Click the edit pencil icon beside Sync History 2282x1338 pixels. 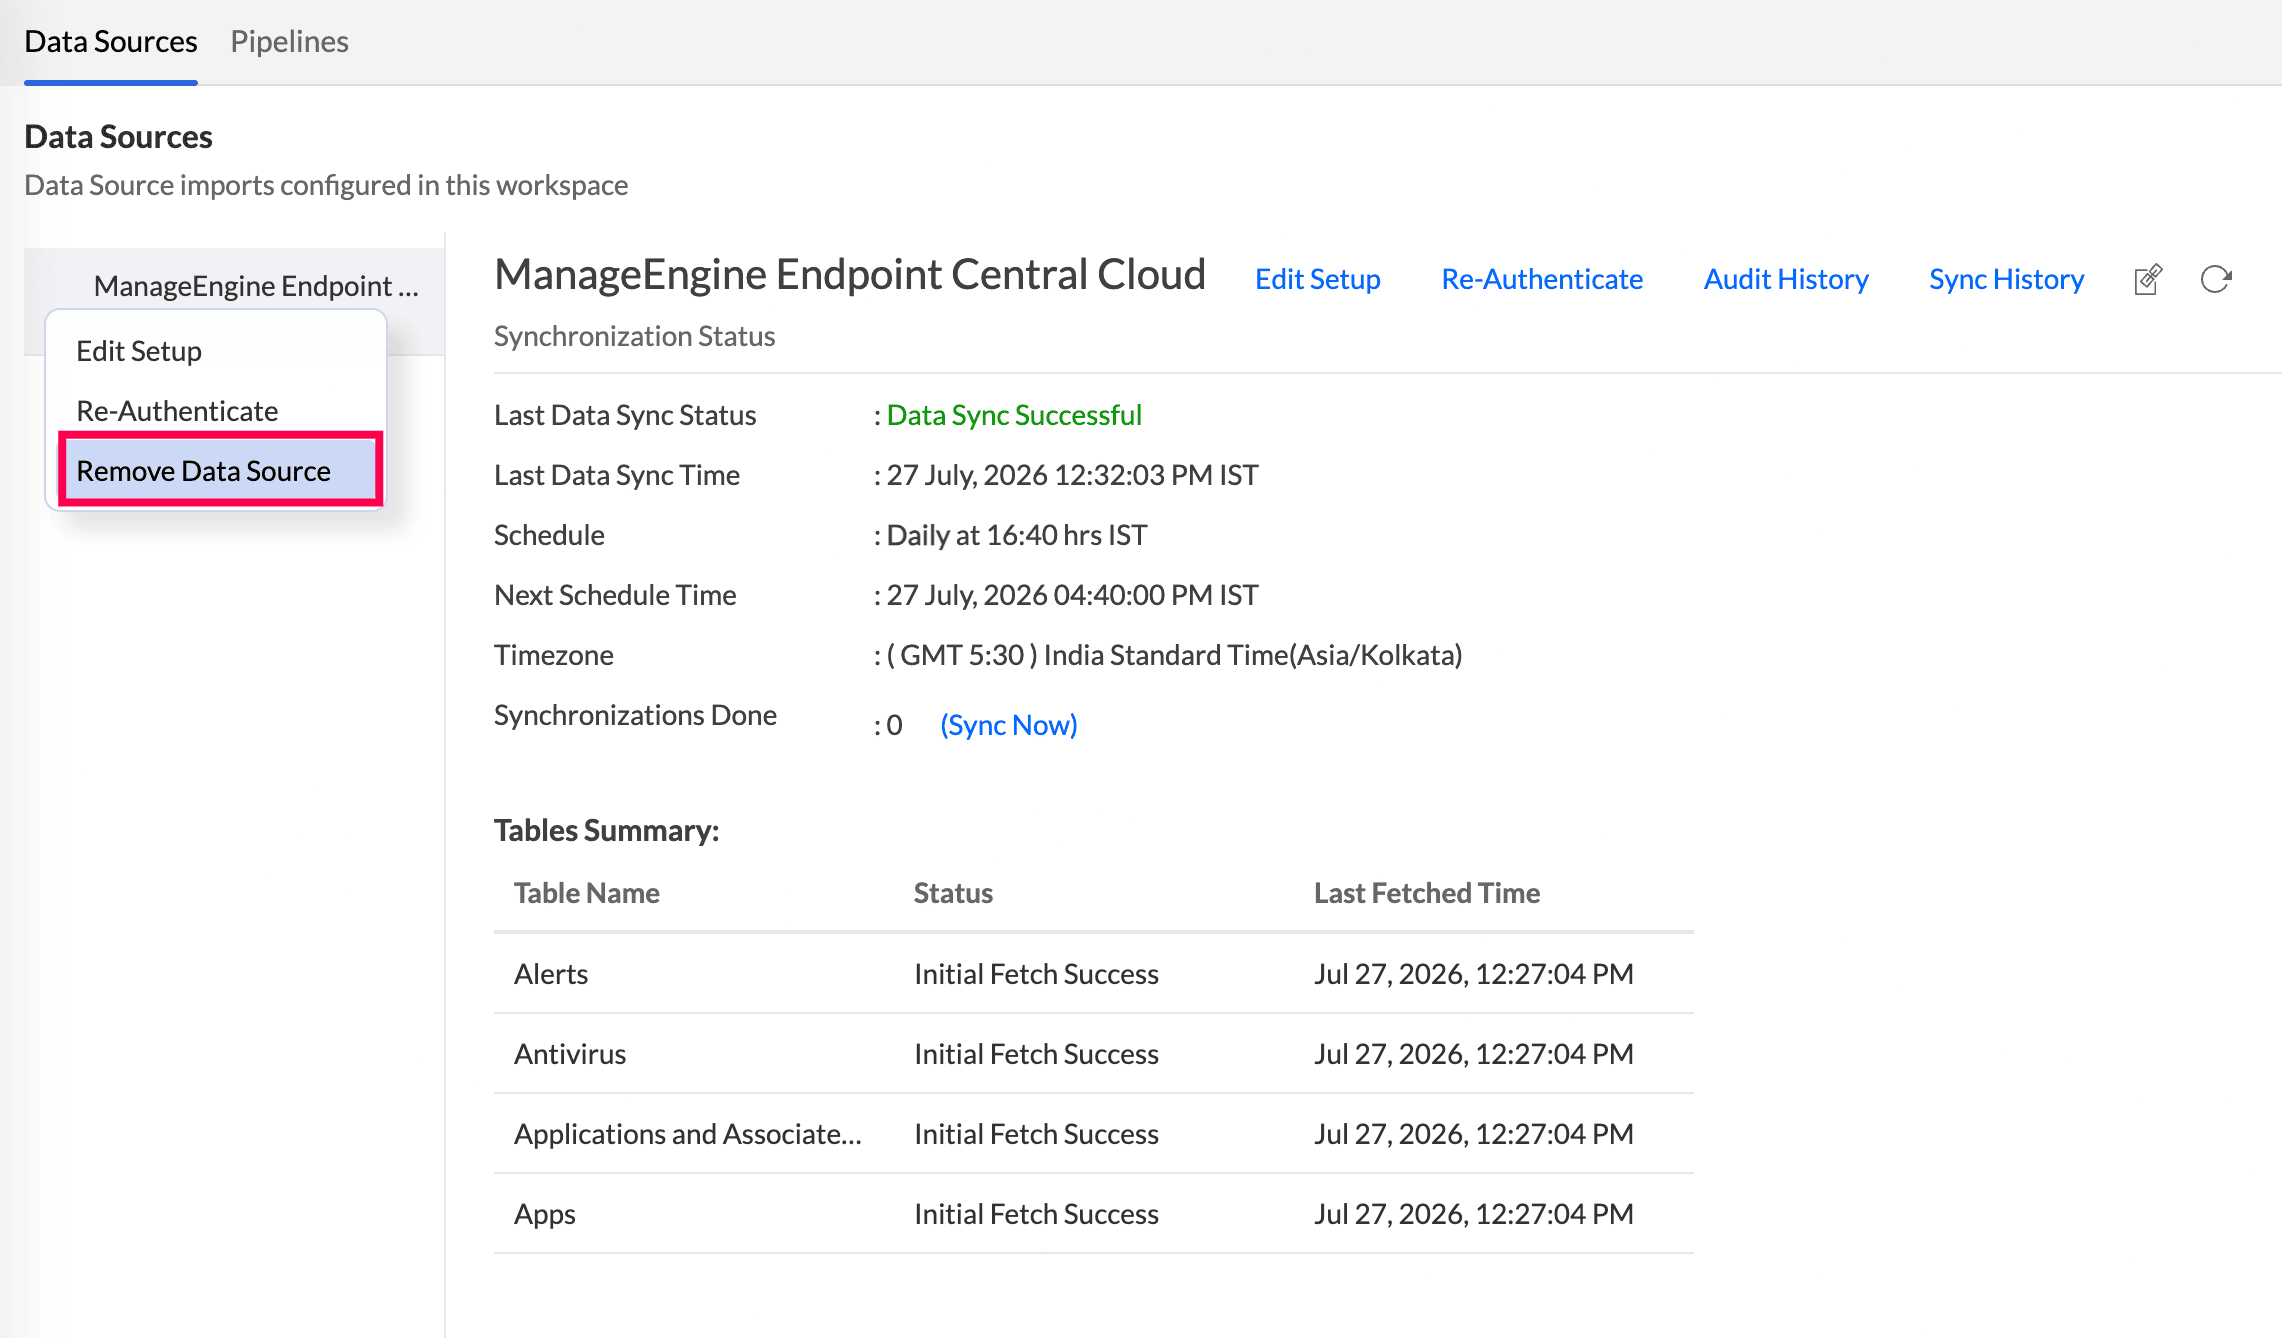[x=2148, y=279]
